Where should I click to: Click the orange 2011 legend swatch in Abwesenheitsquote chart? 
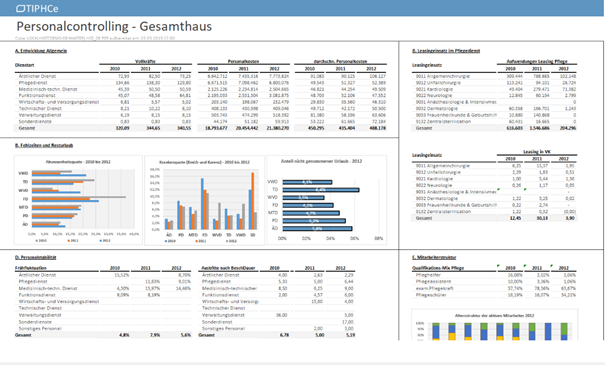point(69,240)
